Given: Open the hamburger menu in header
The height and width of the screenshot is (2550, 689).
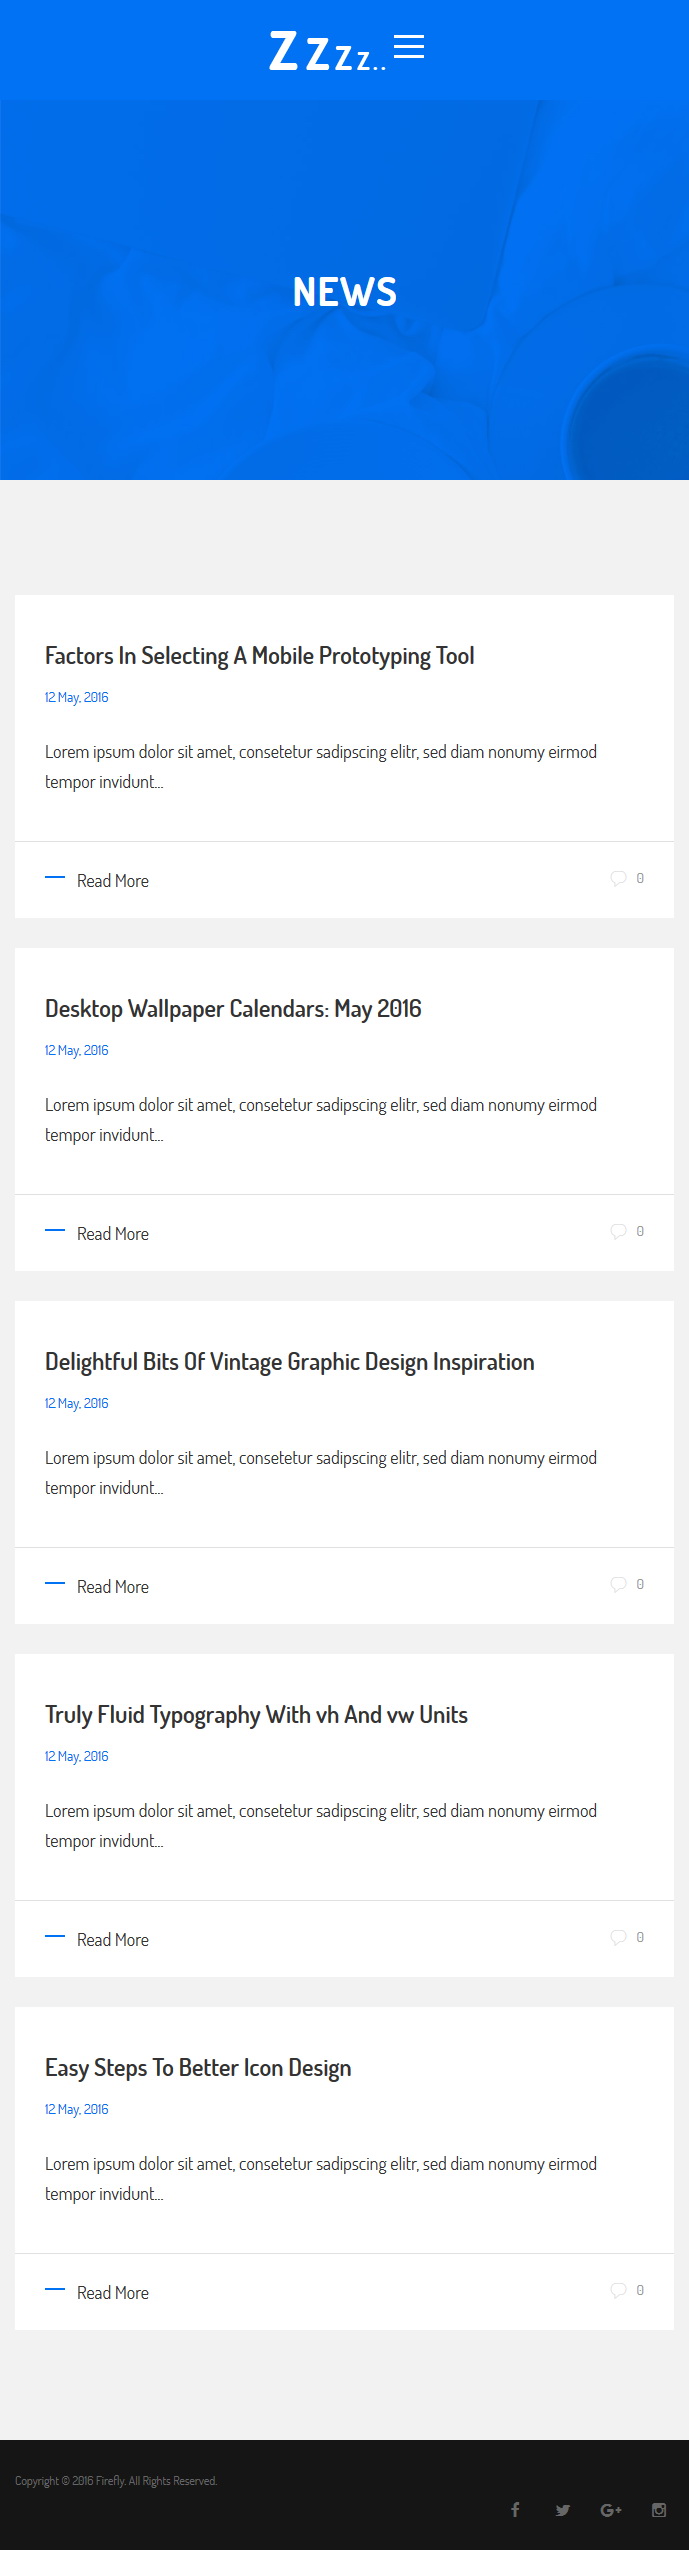Looking at the screenshot, I should pyautogui.click(x=409, y=47).
